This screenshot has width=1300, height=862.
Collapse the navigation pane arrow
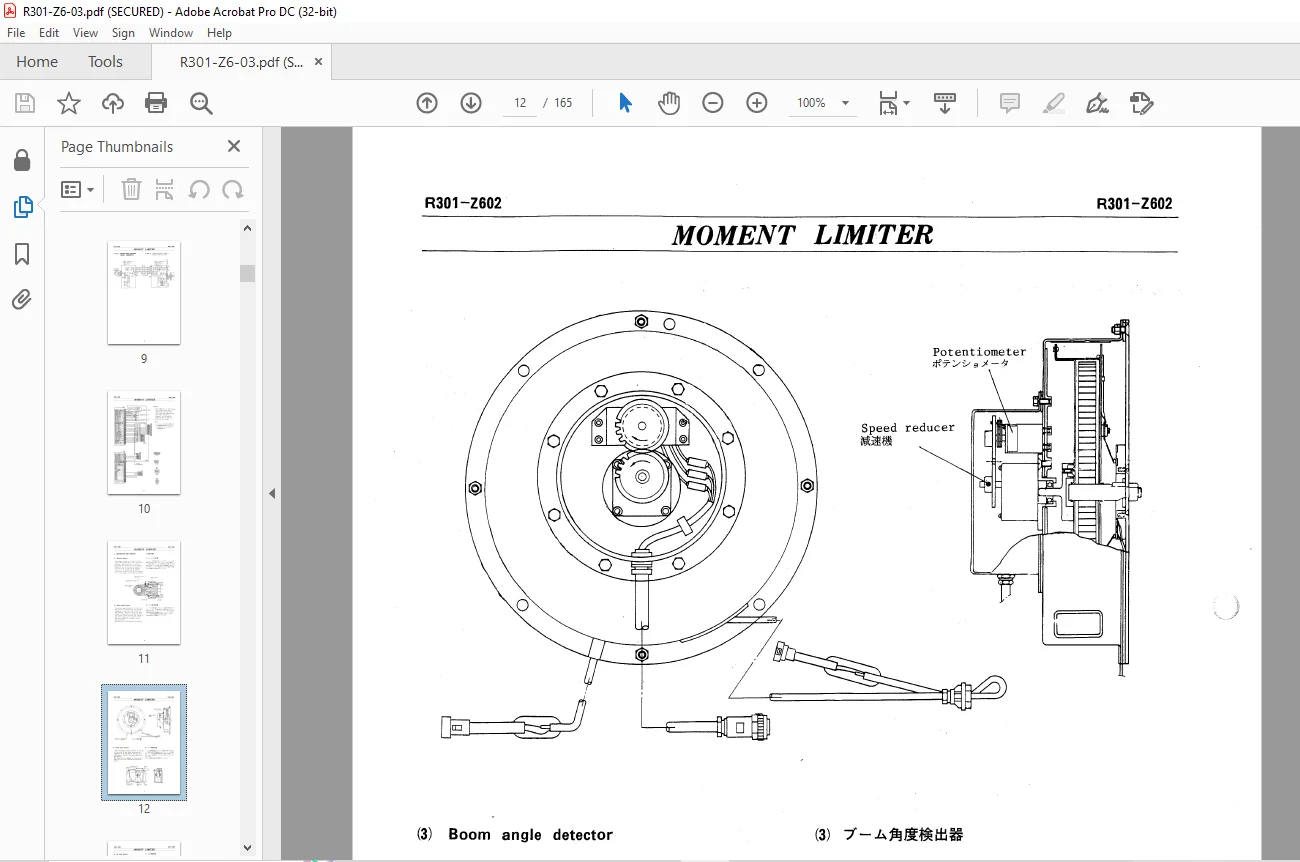[x=271, y=493]
